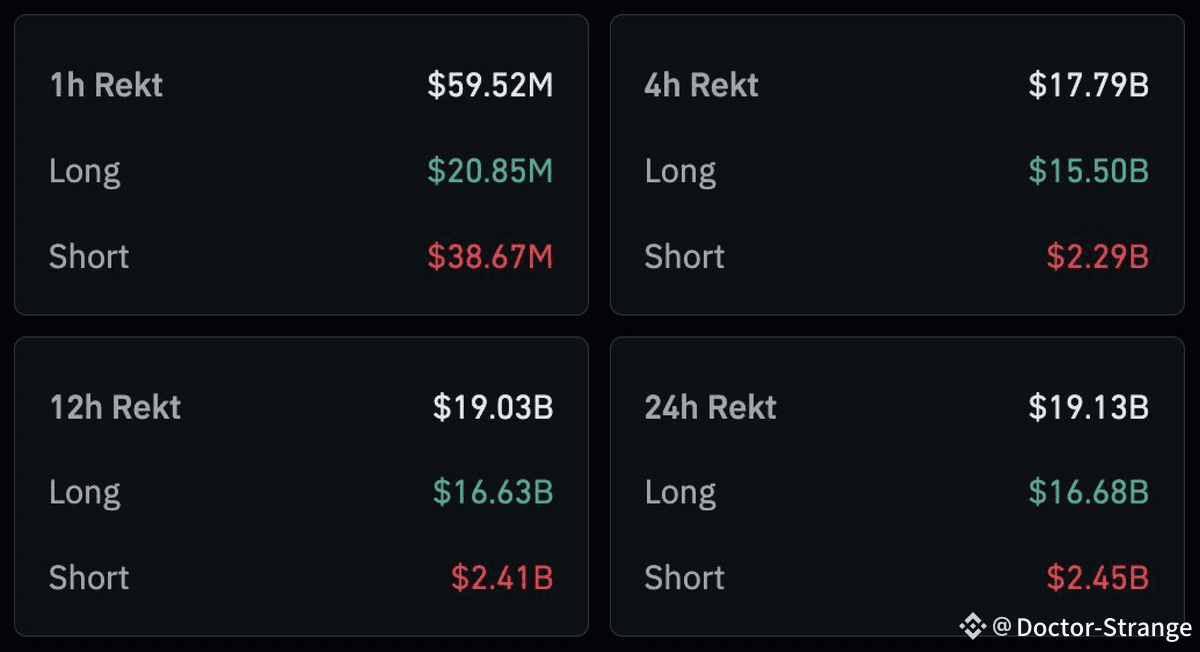Select the 1h Rekt card title

[106, 86]
